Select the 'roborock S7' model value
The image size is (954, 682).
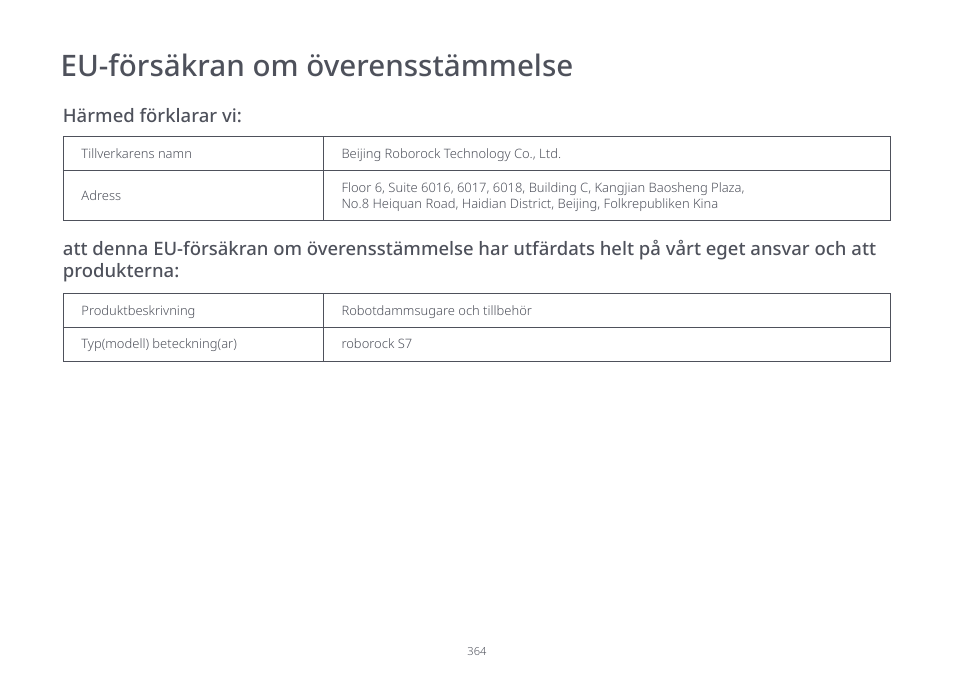(x=377, y=344)
